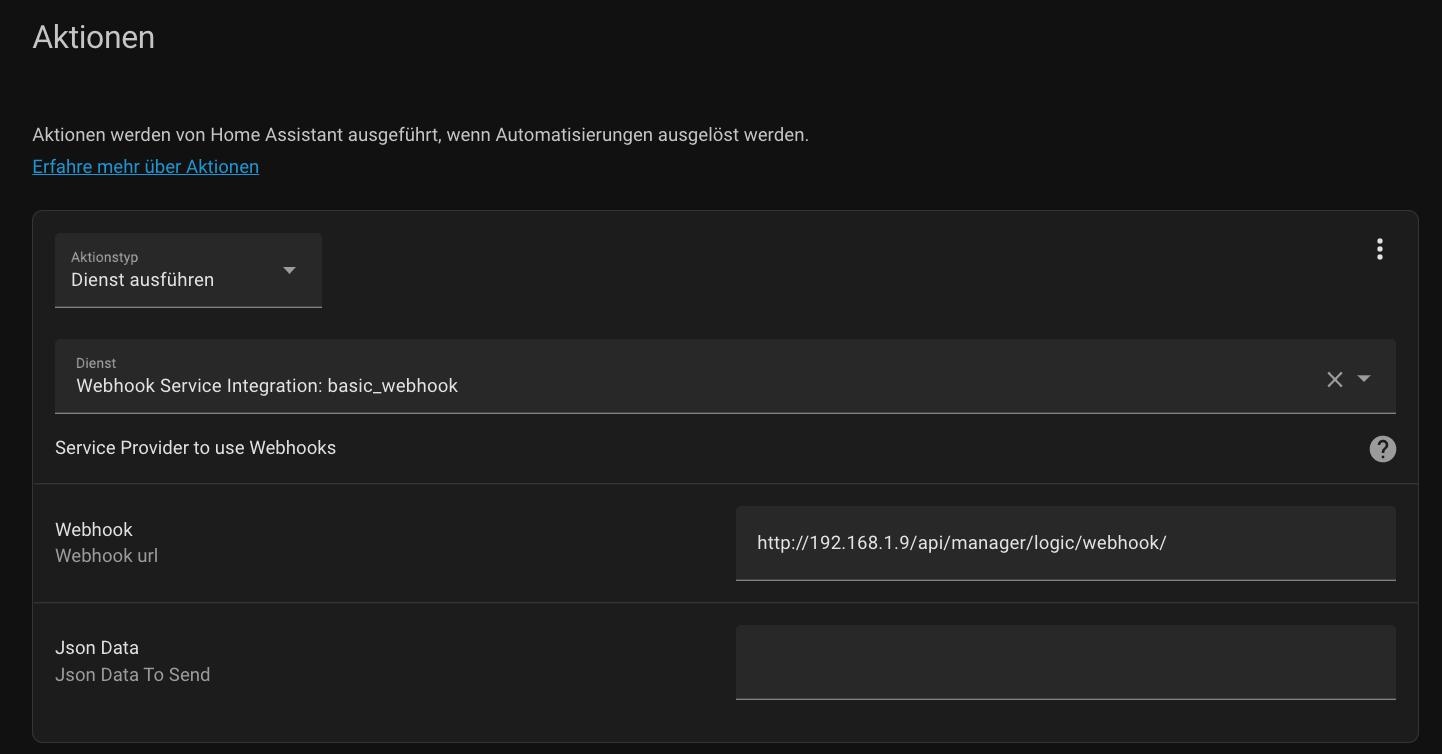1442x754 pixels.
Task: Click the Home Assistant actions description paragraph
Action: 420,135
